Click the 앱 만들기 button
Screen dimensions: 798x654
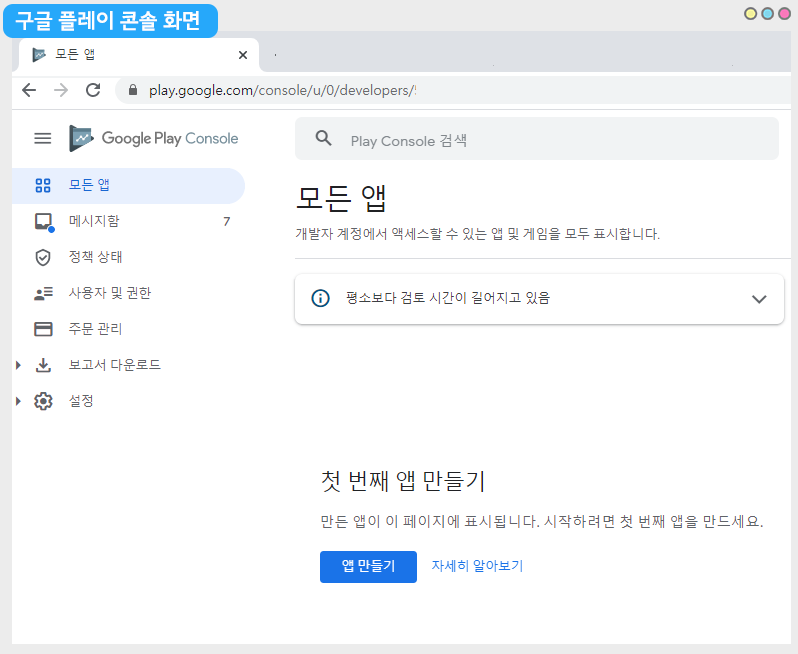tap(368, 566)
